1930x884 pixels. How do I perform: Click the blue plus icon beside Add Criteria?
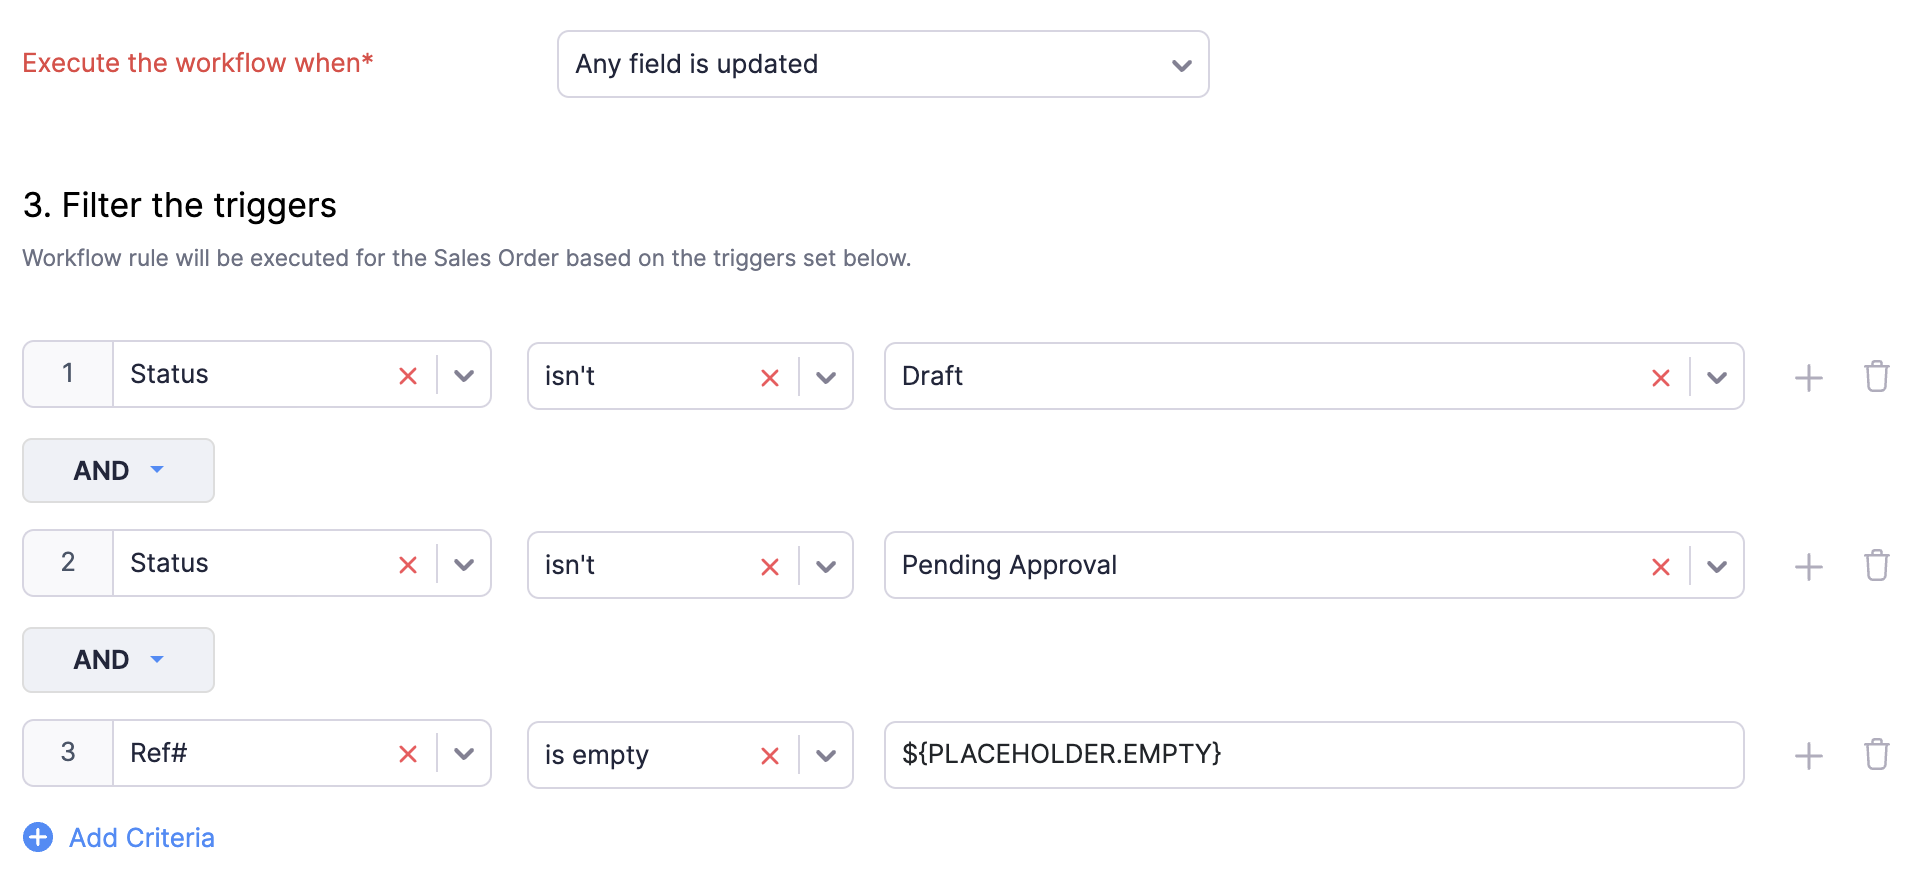point(38,837)
